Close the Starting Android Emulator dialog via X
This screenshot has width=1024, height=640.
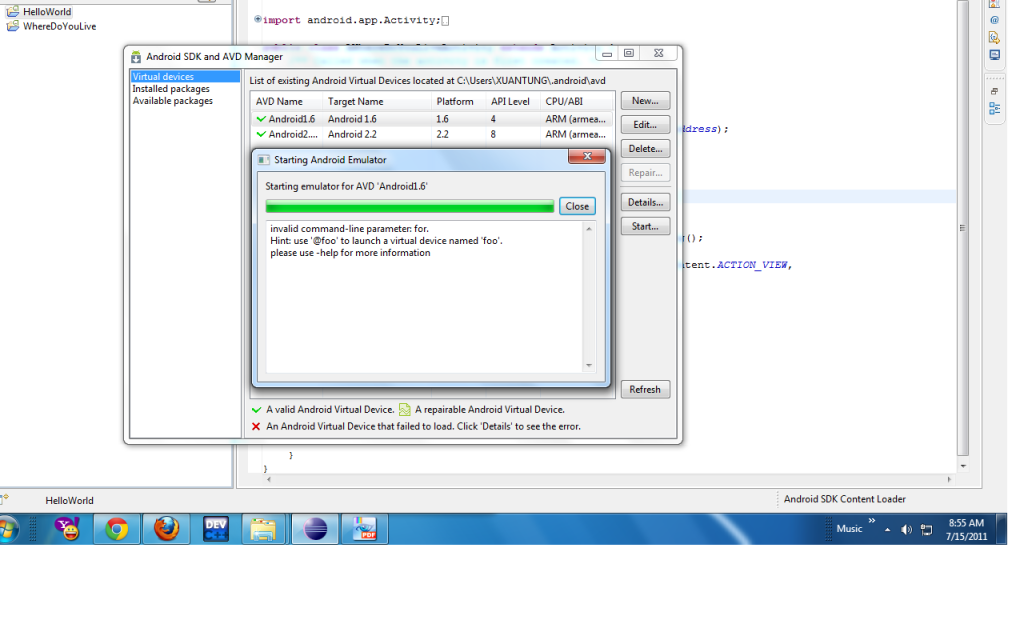tap(586, 156)
